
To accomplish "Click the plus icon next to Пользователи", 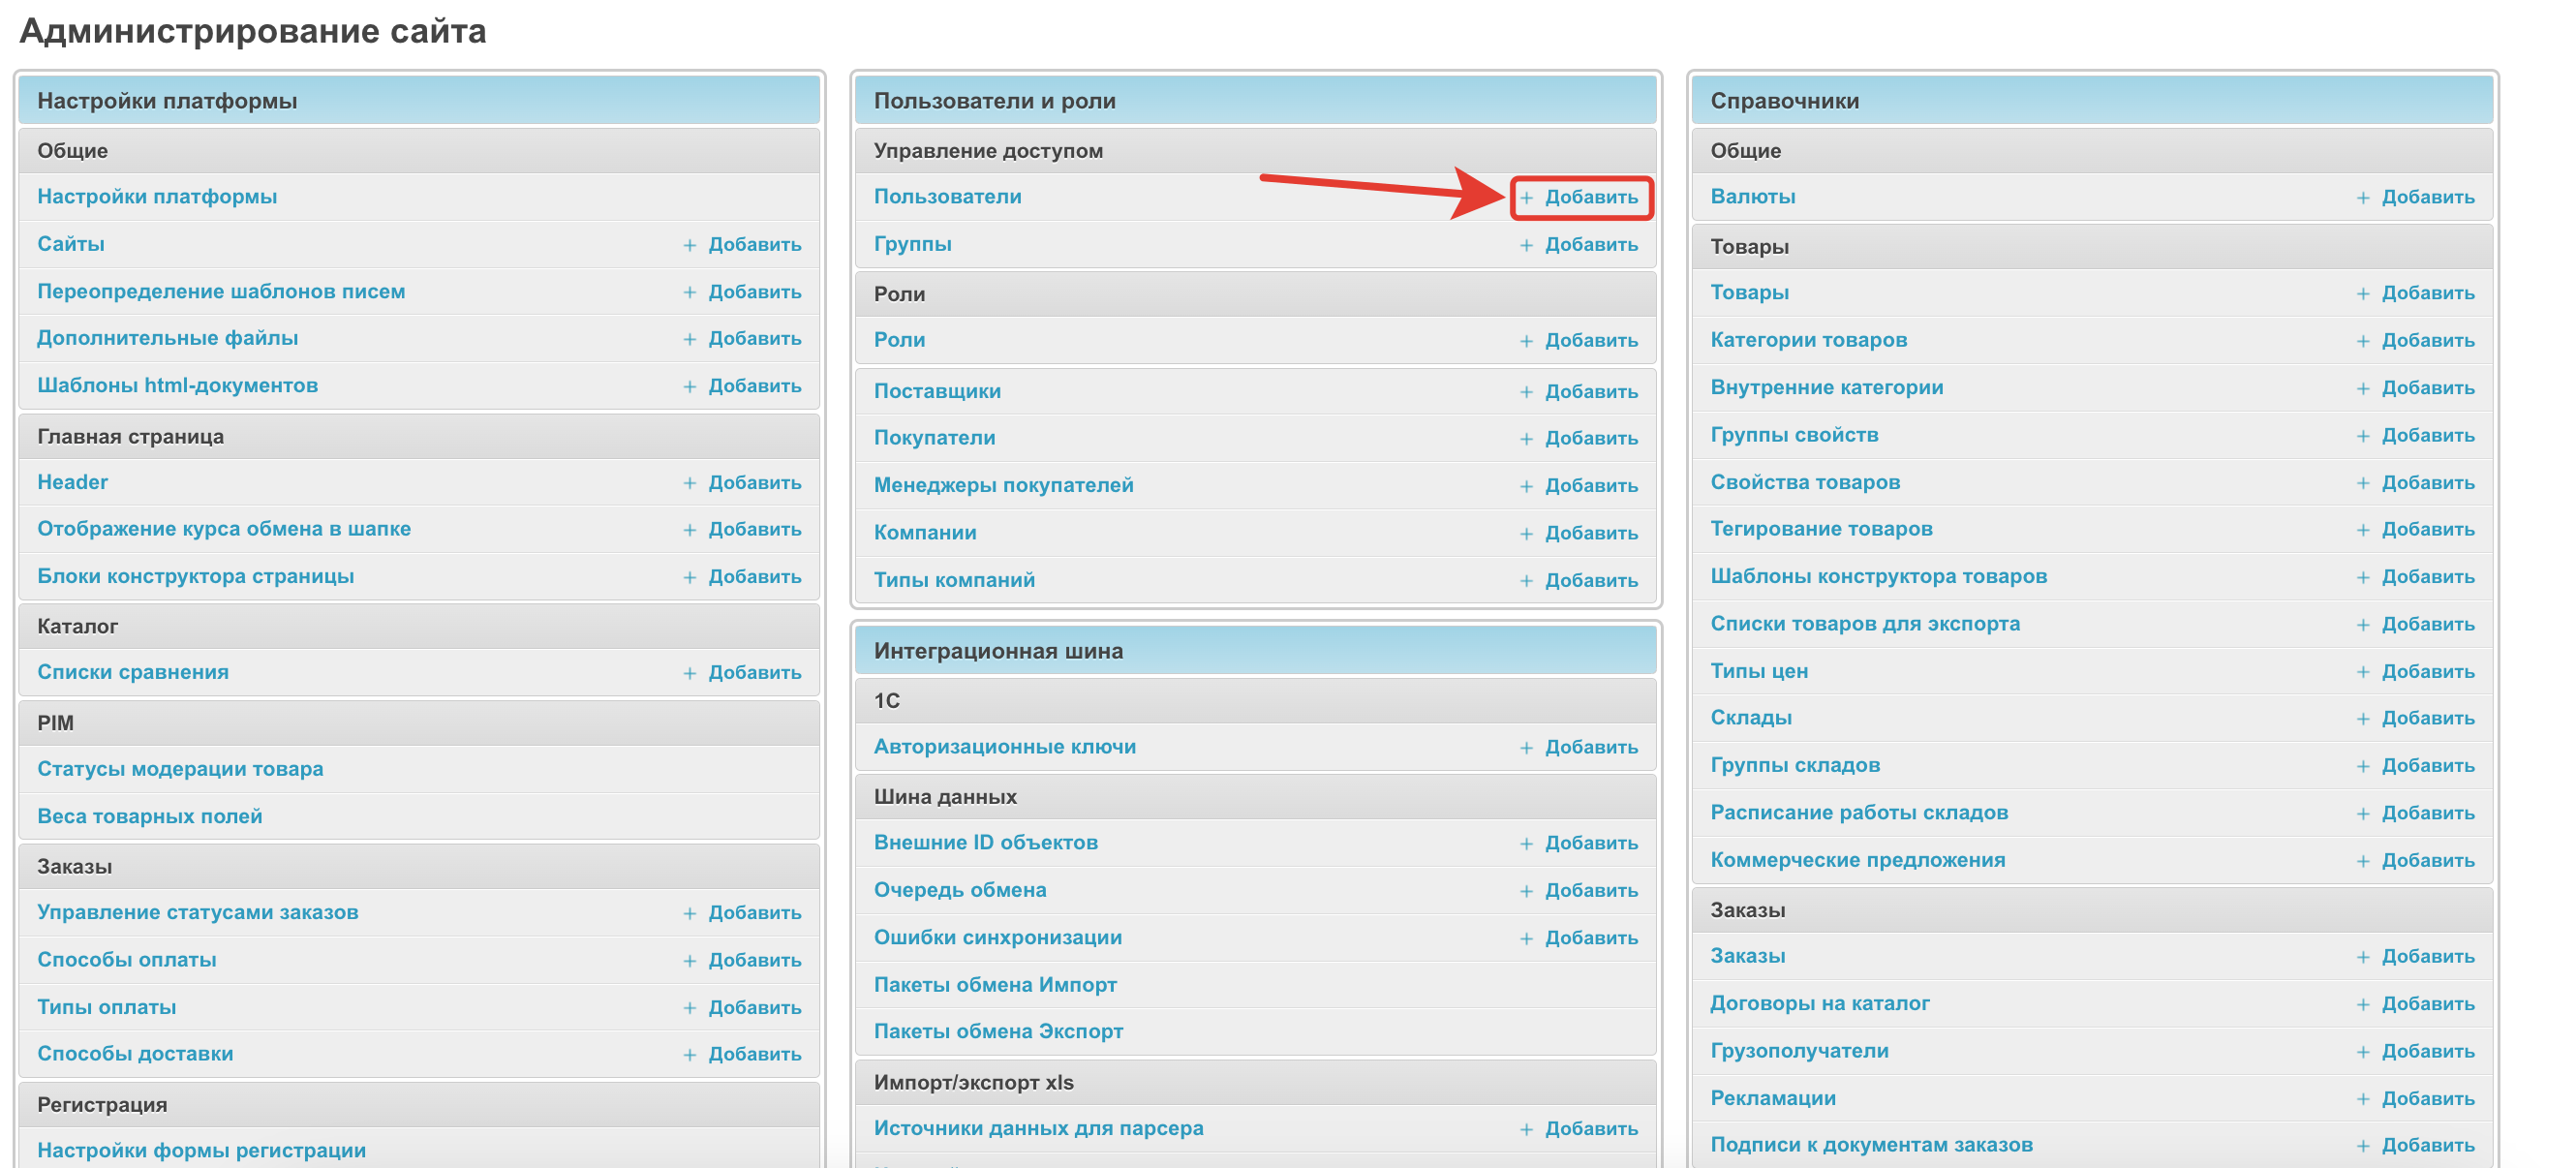I will (x=1526, y=198).
